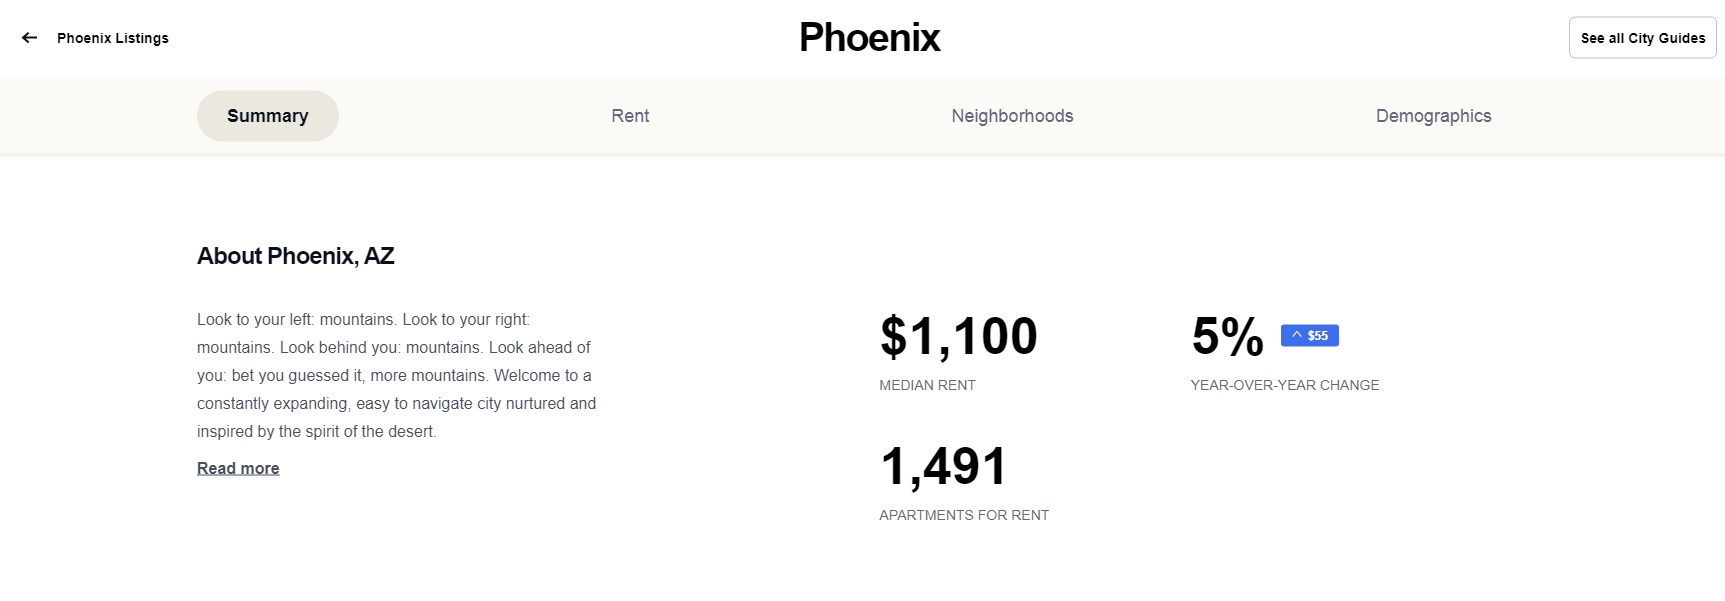
Task: Click the About Phoenix, AZ heading
Action: pyautogui.click(x=295, y=256)
